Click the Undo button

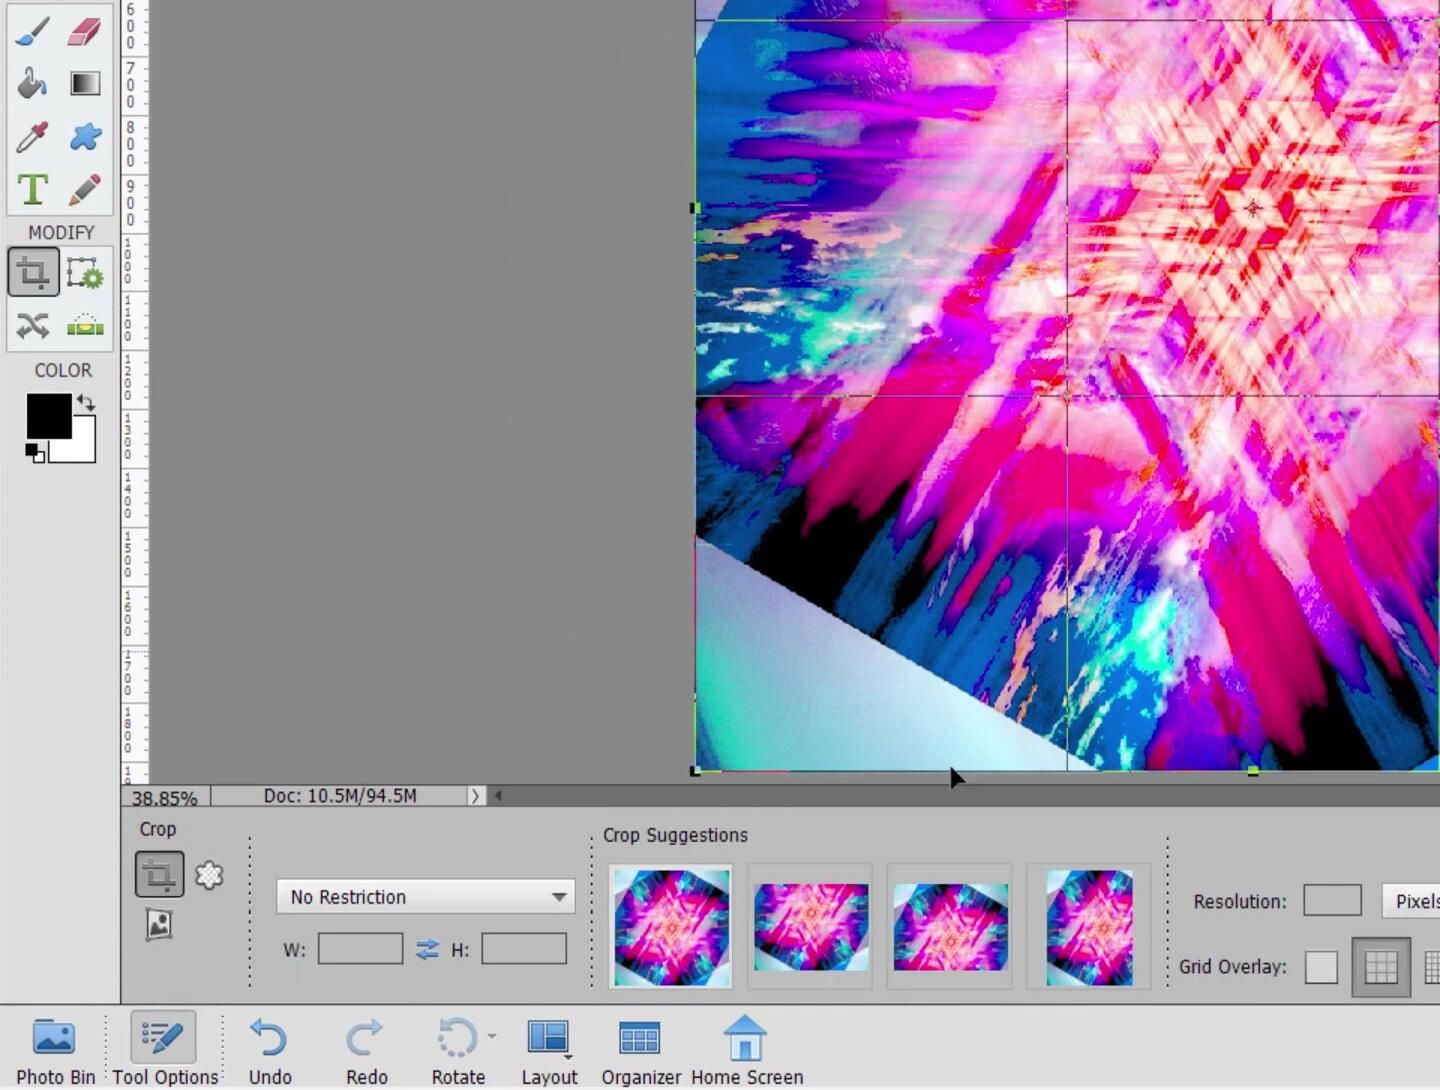click(270, 1050)
